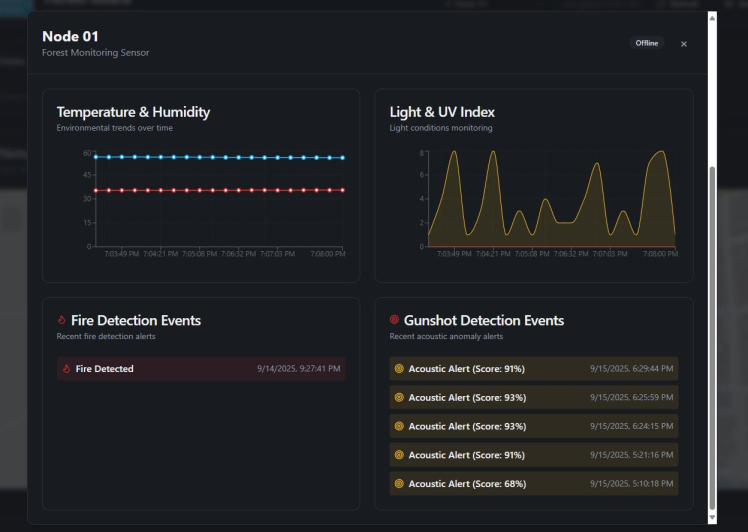This screenshot has height=532, width=748.
Task: Click the flame icon beside Fire Detection Events
Action: point(62,321)
